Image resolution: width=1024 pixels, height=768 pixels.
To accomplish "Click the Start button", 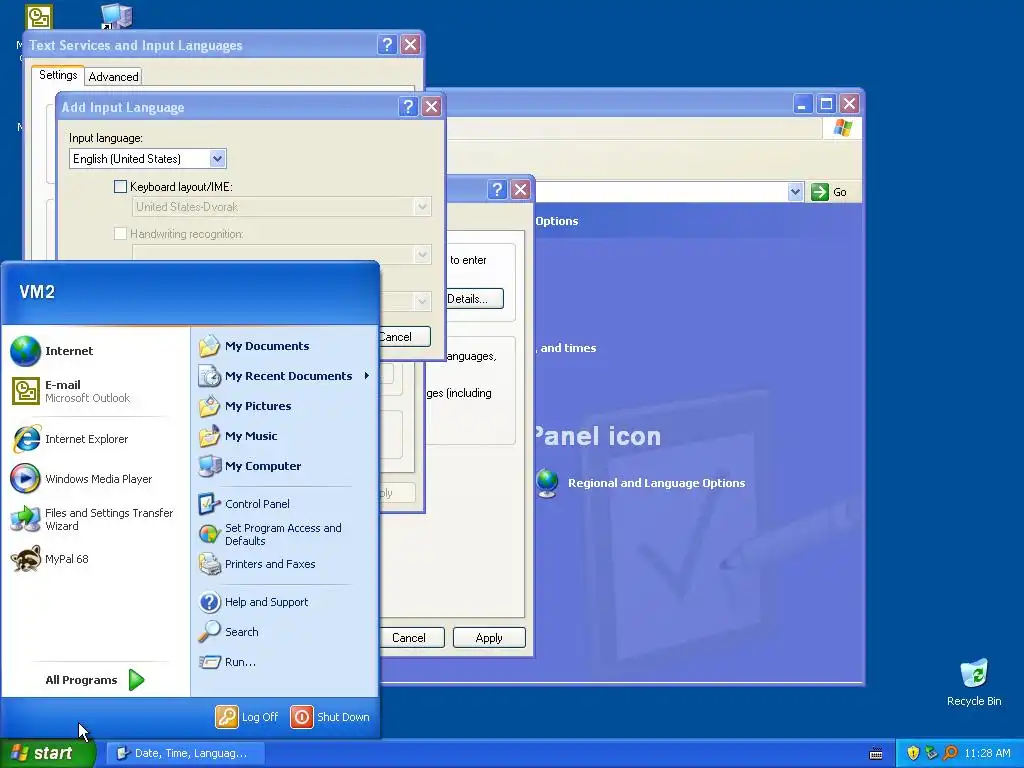I will point(47,753).
